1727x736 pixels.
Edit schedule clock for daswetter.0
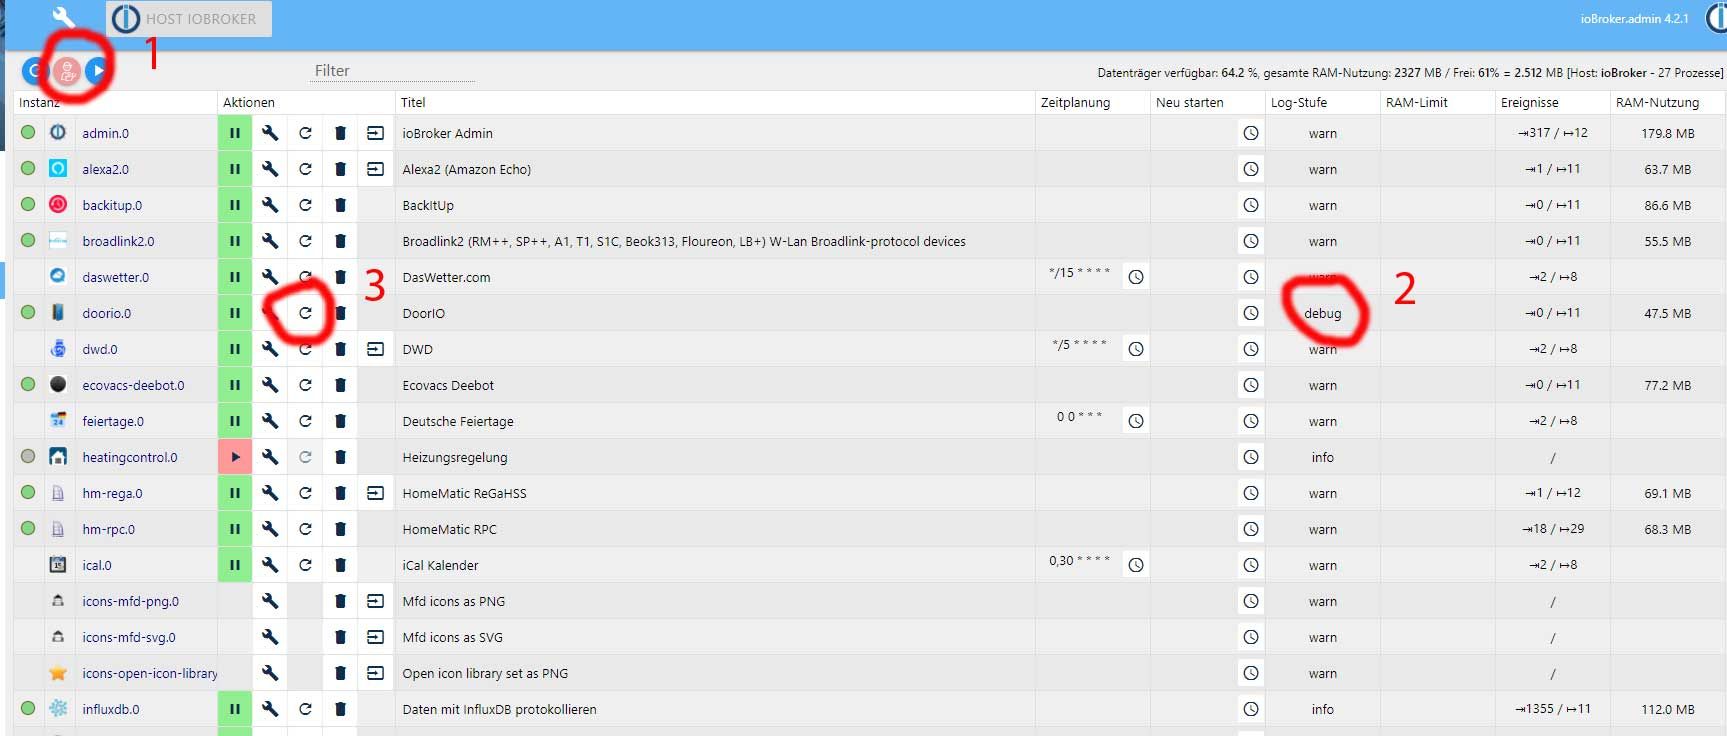pyautogui.click(x=1136, y=277)
